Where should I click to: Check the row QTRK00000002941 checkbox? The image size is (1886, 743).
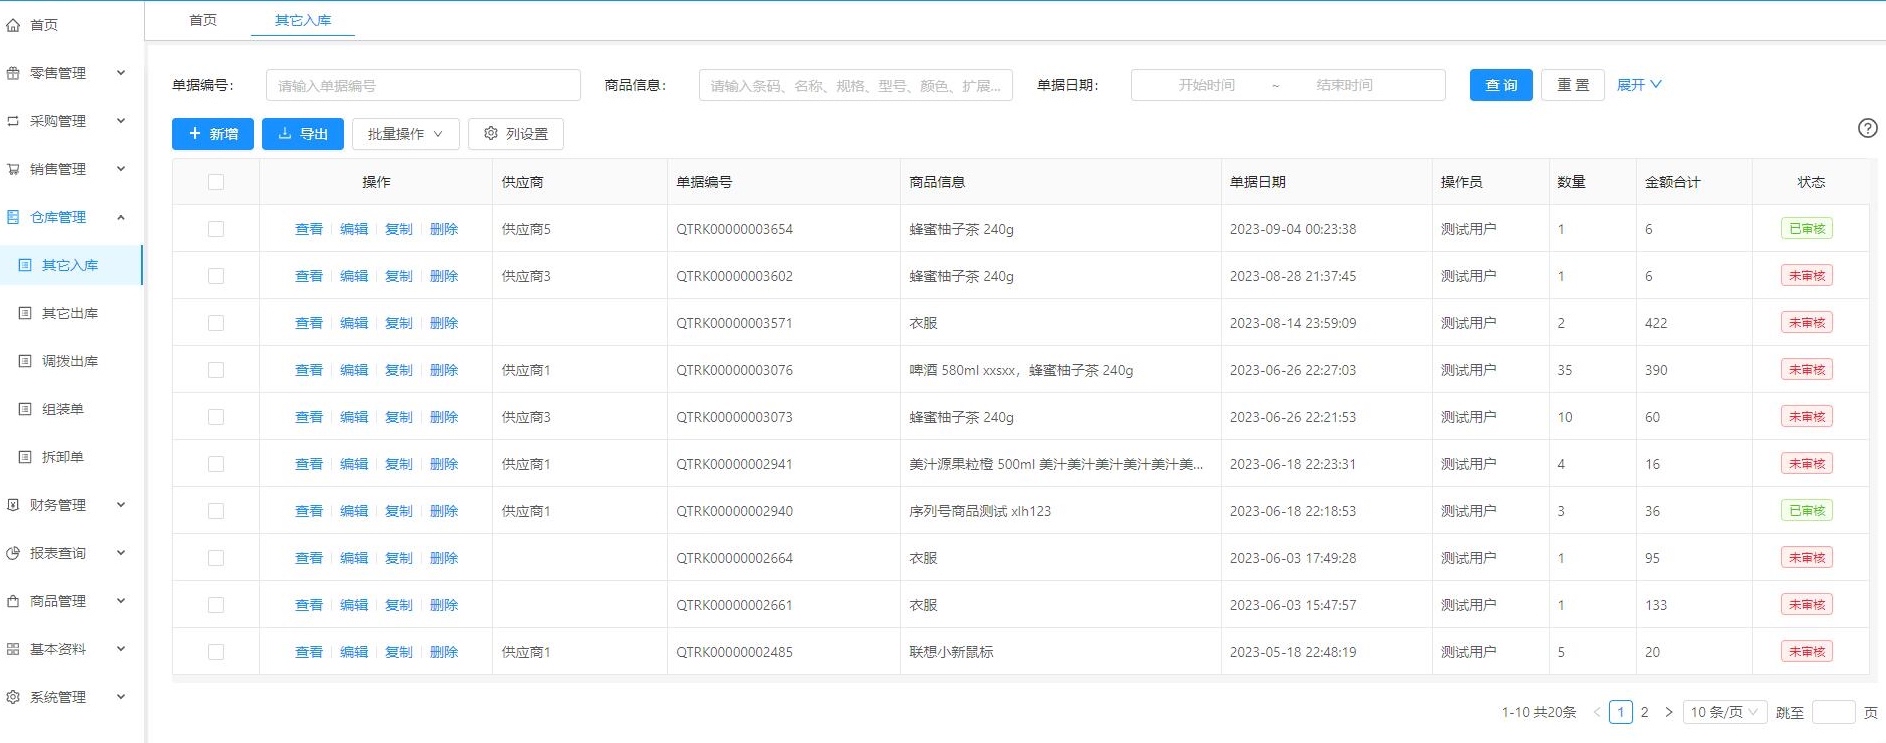(216, 464)
